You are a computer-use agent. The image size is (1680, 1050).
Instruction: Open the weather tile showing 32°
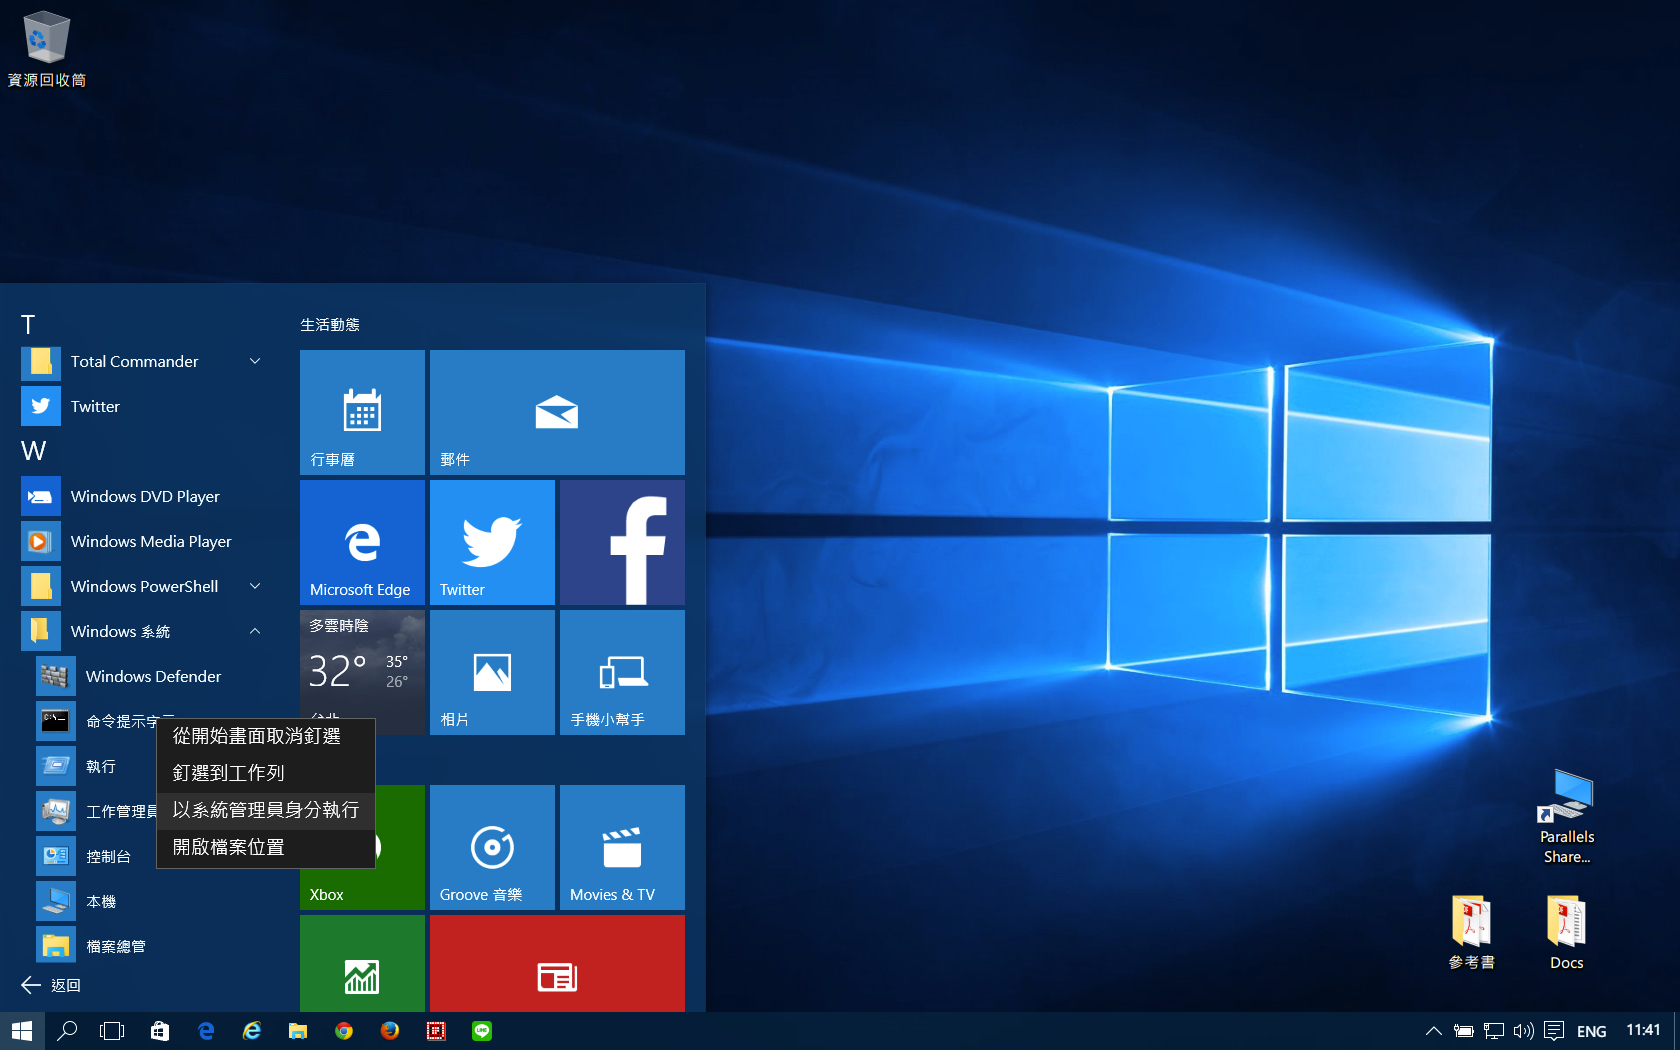(x=362, y=665)
